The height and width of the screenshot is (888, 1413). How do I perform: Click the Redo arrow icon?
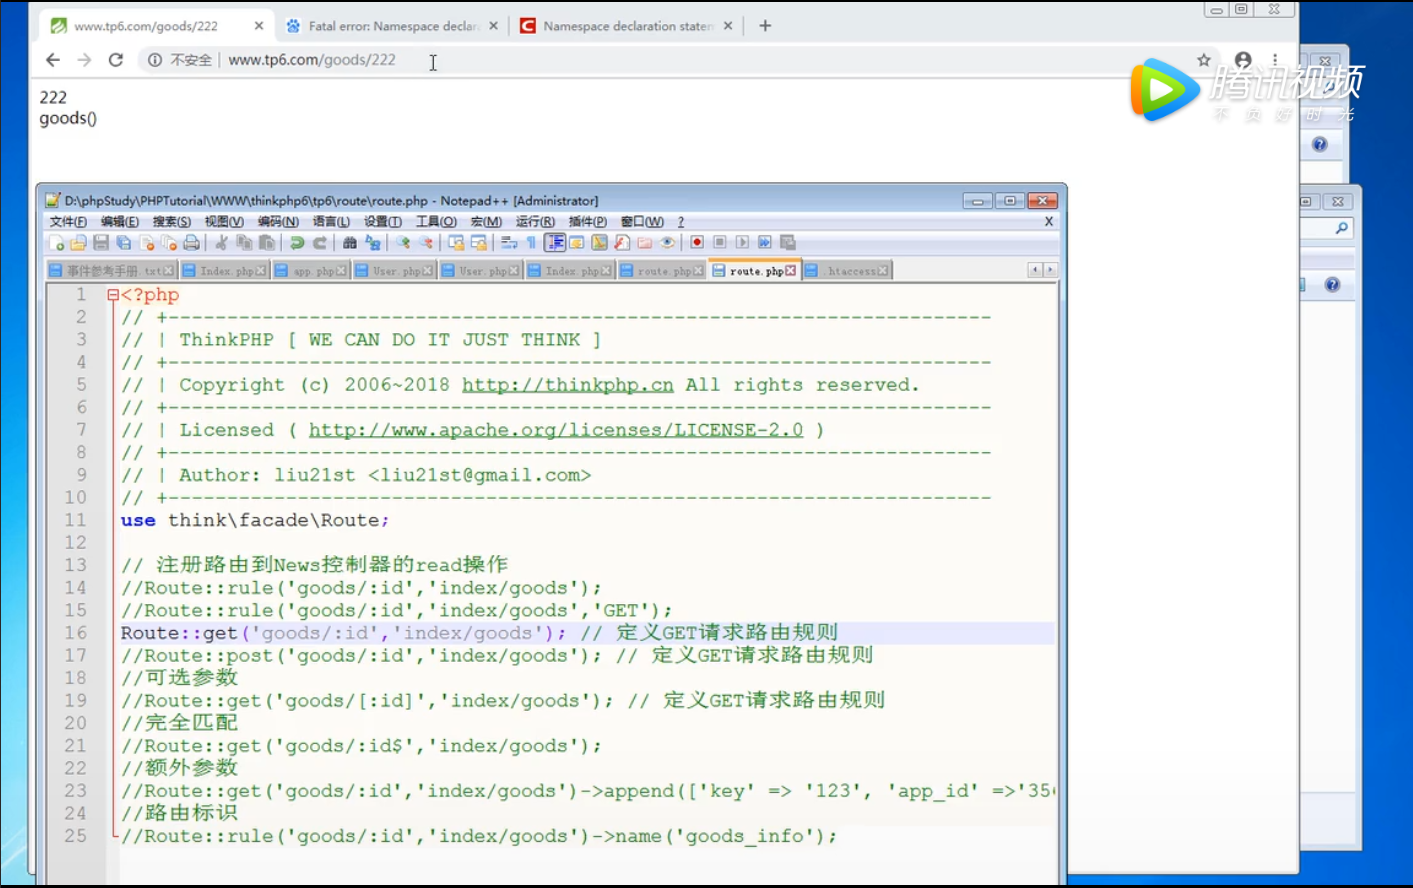[x=320, y=243]
